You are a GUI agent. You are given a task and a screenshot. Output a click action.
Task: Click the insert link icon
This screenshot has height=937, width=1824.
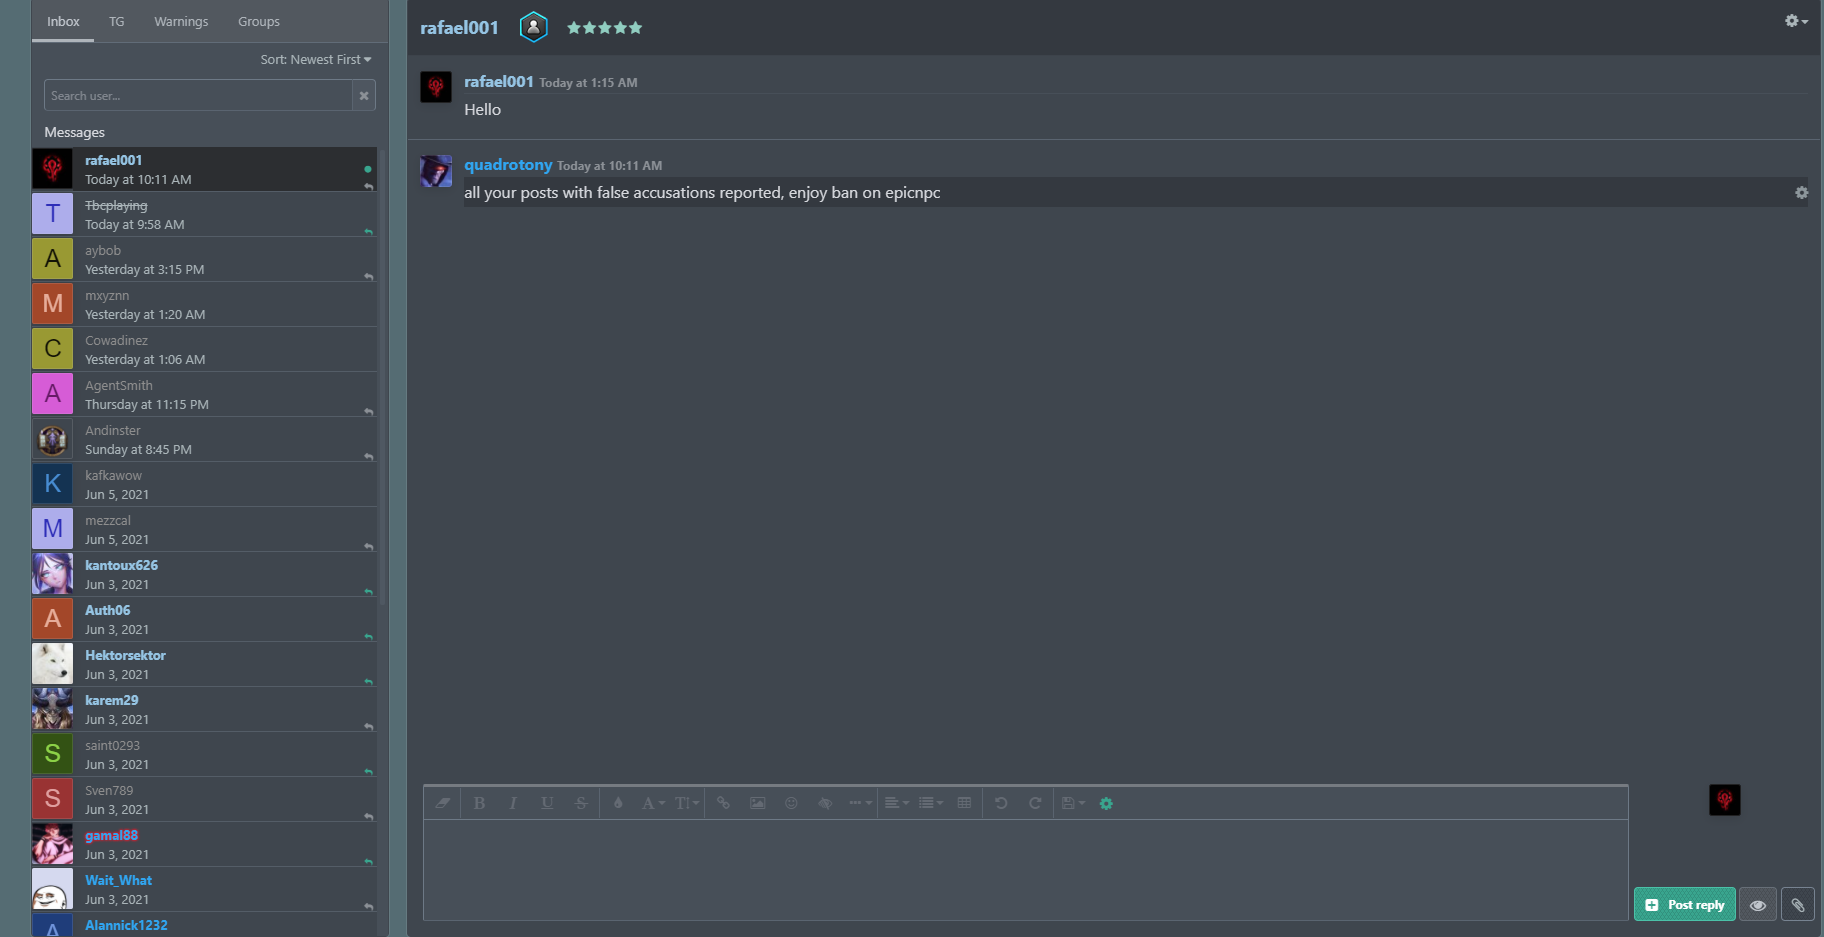[x=723, y=803]
